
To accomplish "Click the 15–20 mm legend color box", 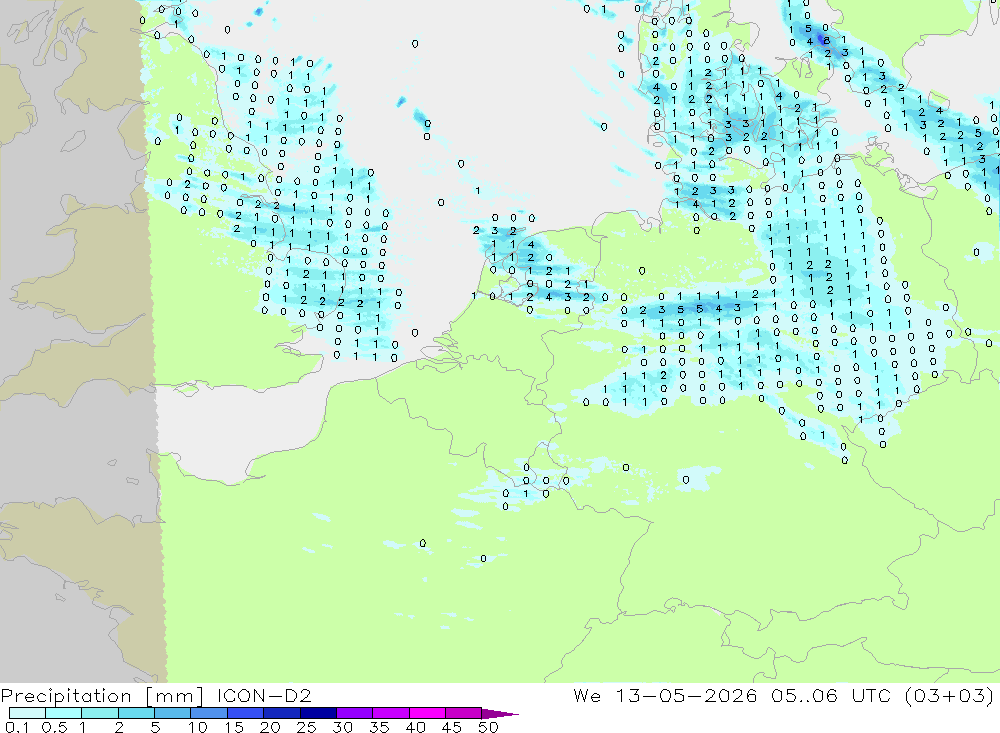I will (x=245, y=713).
